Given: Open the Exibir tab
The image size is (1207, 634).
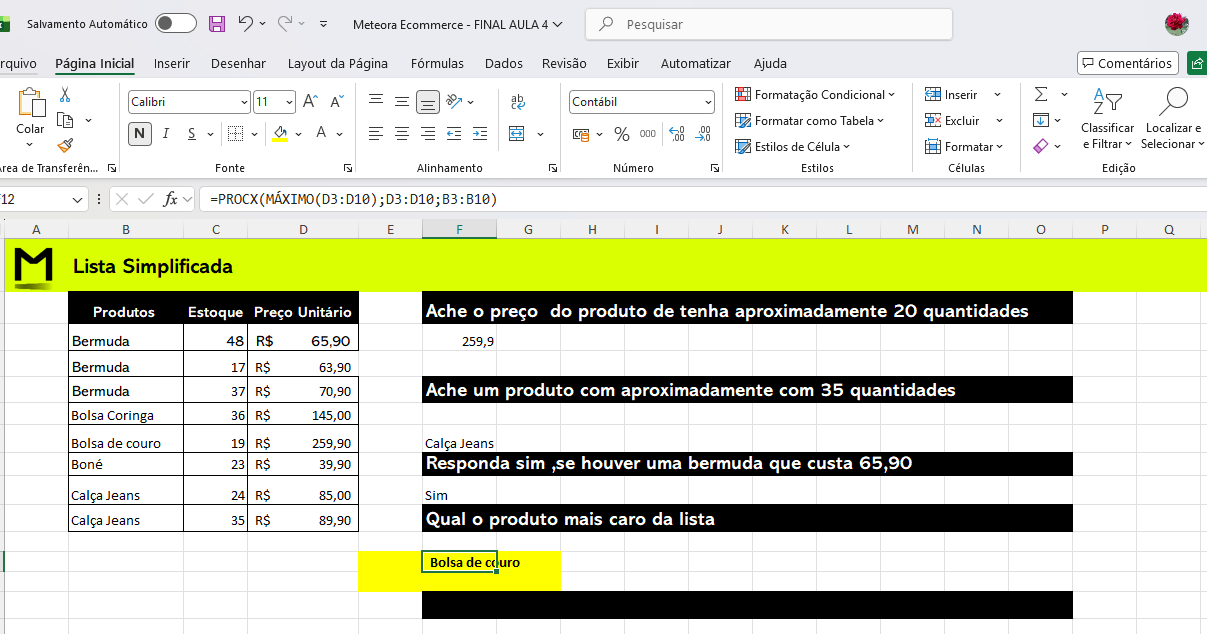Looking at the screenshot, I should [x=623, y=63].
